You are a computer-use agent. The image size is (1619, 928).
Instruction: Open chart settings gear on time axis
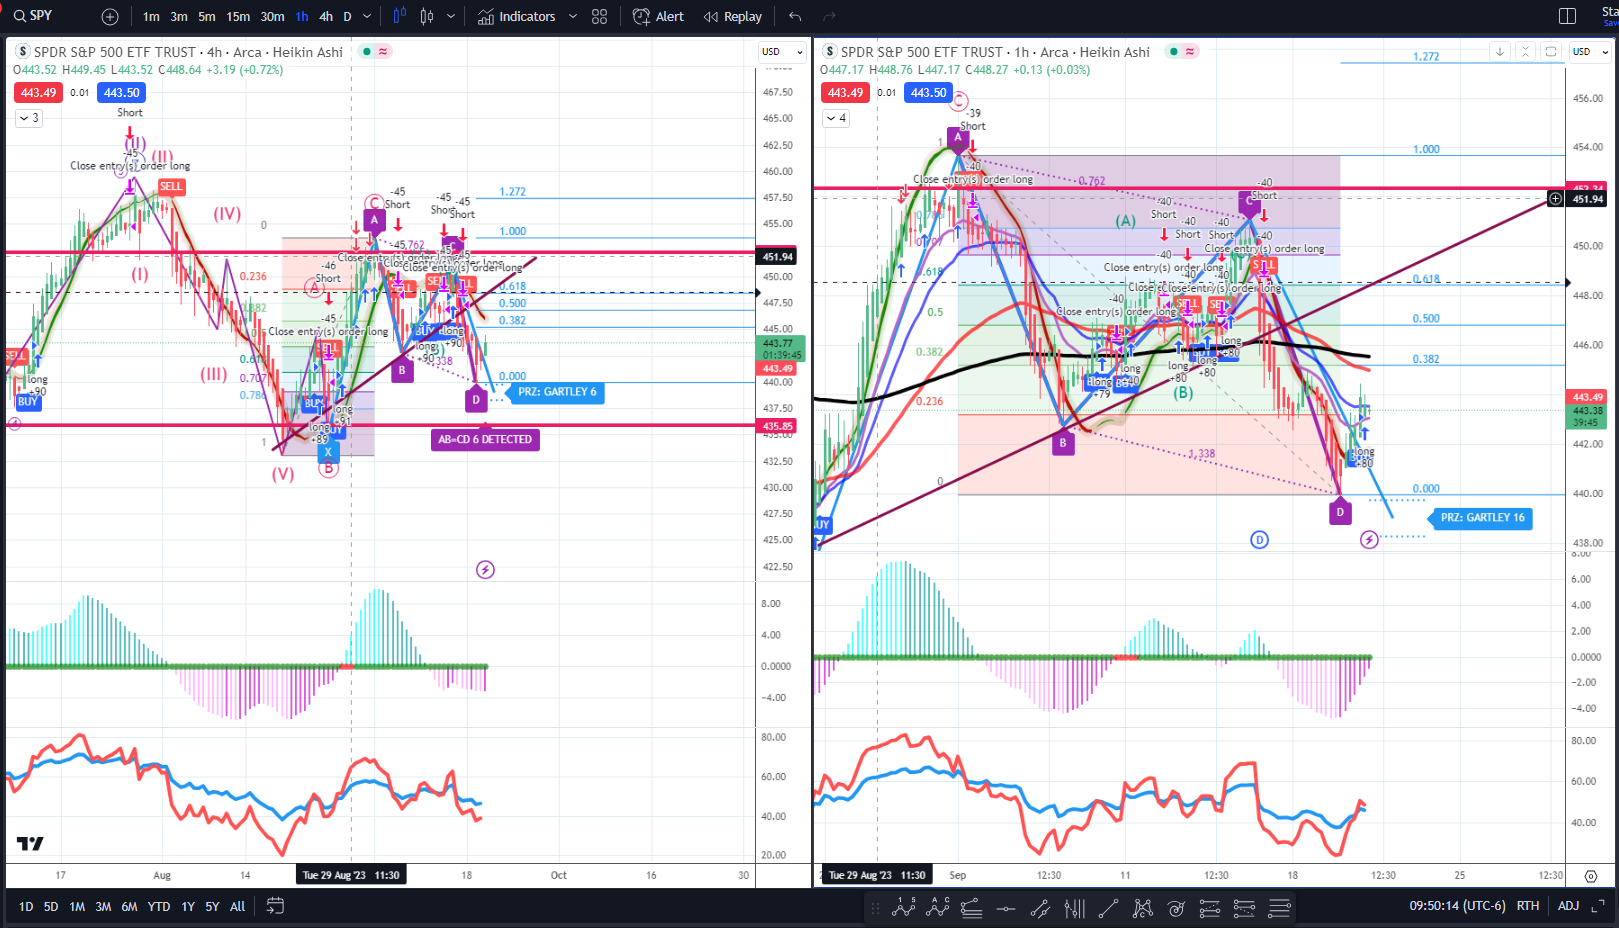pos(1591,876)
